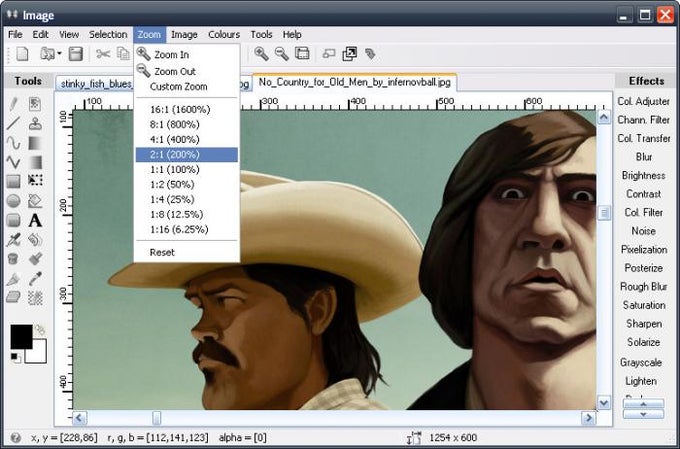Choose Custom Zoom menu entry
This screenshot has height=449, width=680.
pyautogui.click(x=187, y=87)
